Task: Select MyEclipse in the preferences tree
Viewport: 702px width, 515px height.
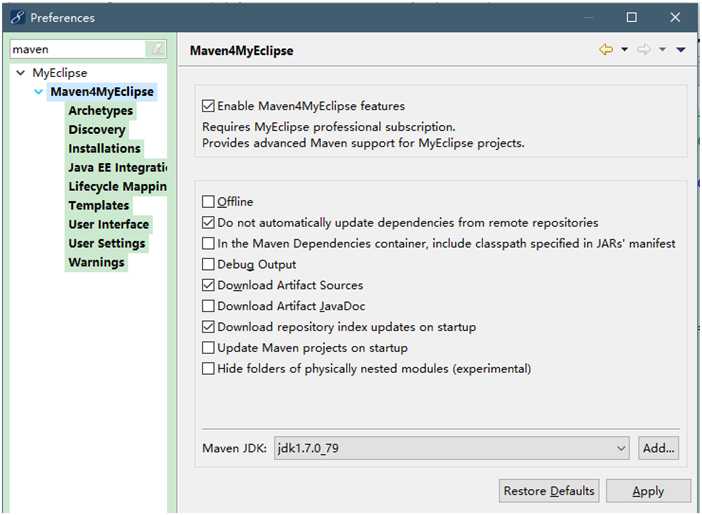Action: point(60,73)
